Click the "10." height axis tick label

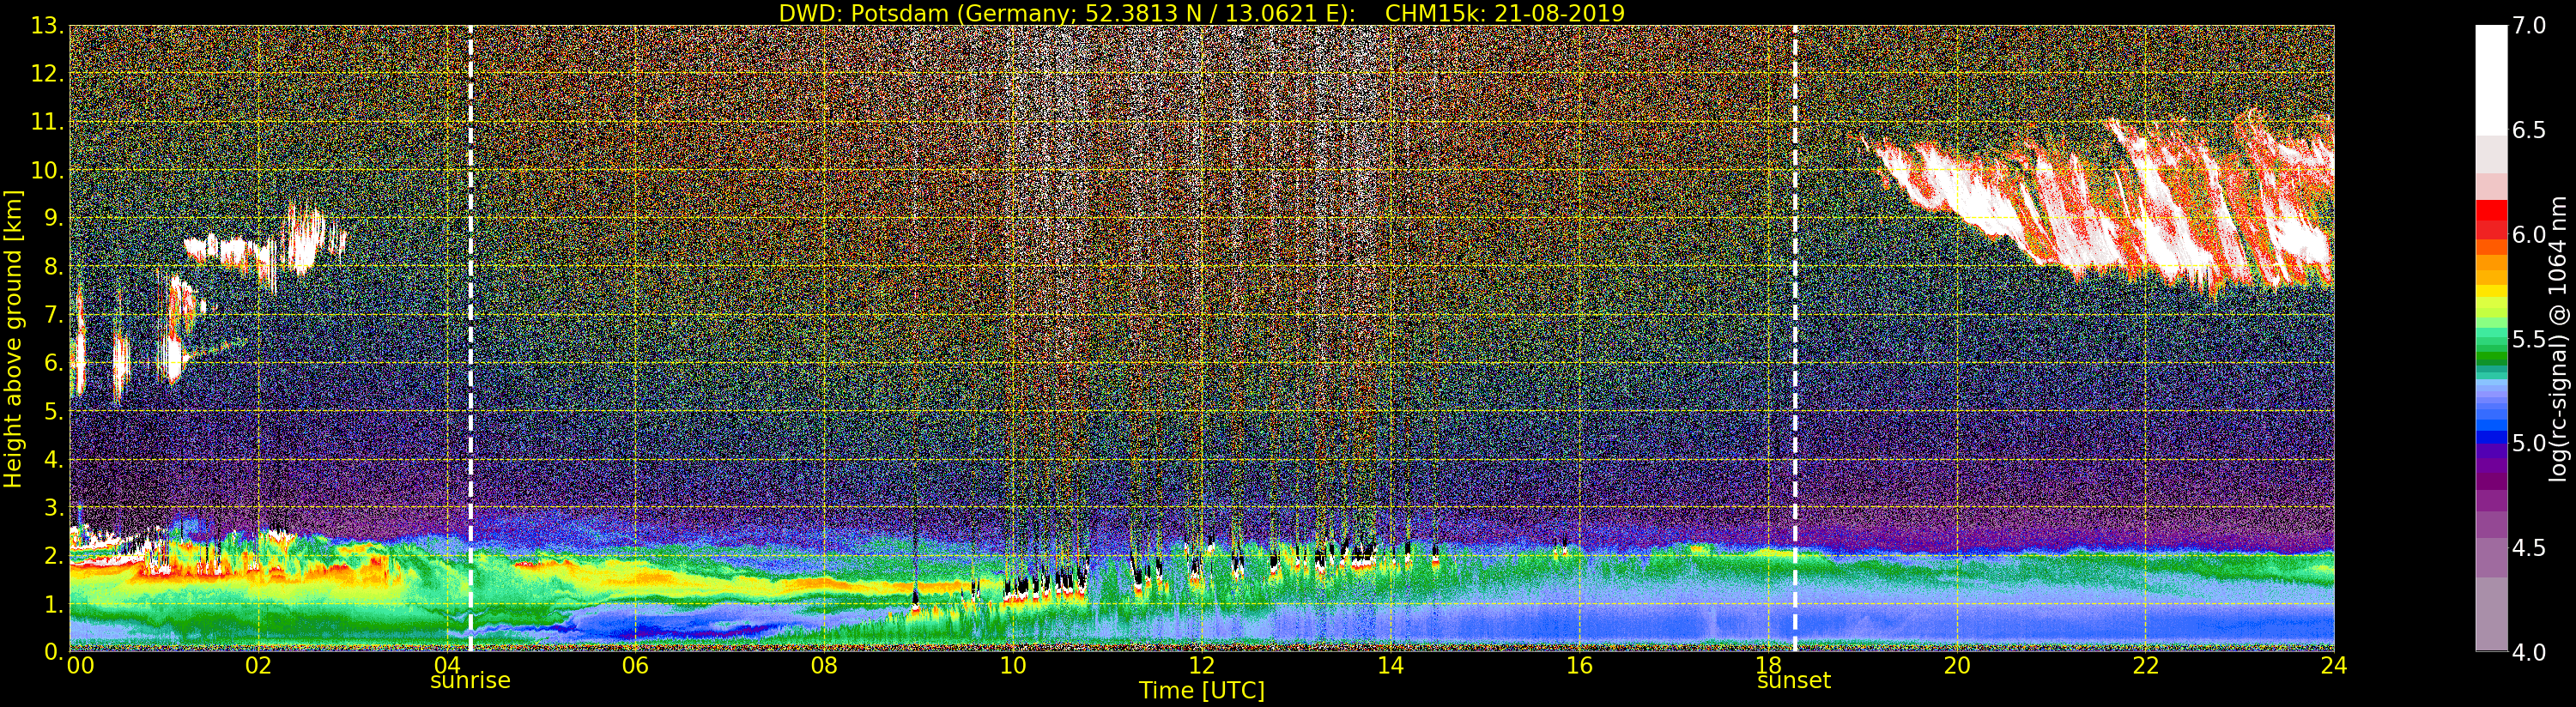coord(47,170)
